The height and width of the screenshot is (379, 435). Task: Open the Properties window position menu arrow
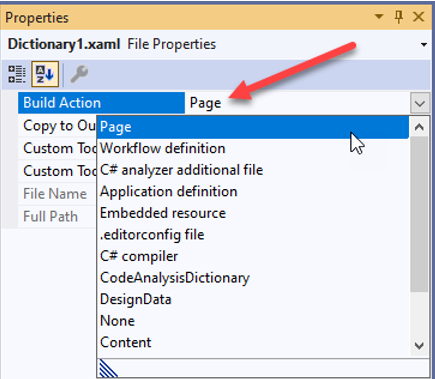379,16
